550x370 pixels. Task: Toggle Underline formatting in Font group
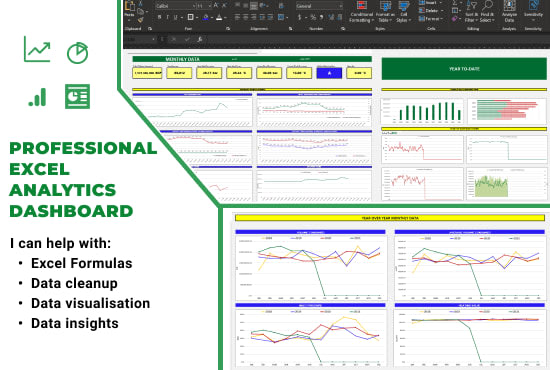pos(175,17)
